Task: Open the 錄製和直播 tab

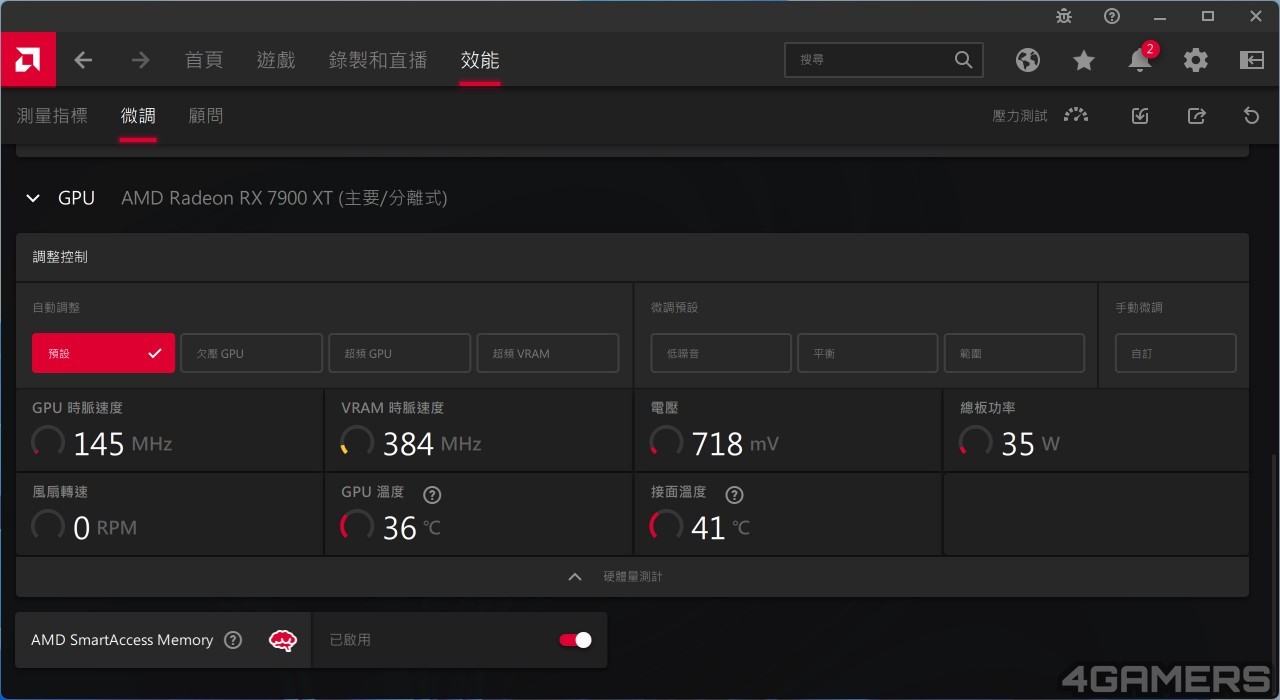Action: point(378,60)
